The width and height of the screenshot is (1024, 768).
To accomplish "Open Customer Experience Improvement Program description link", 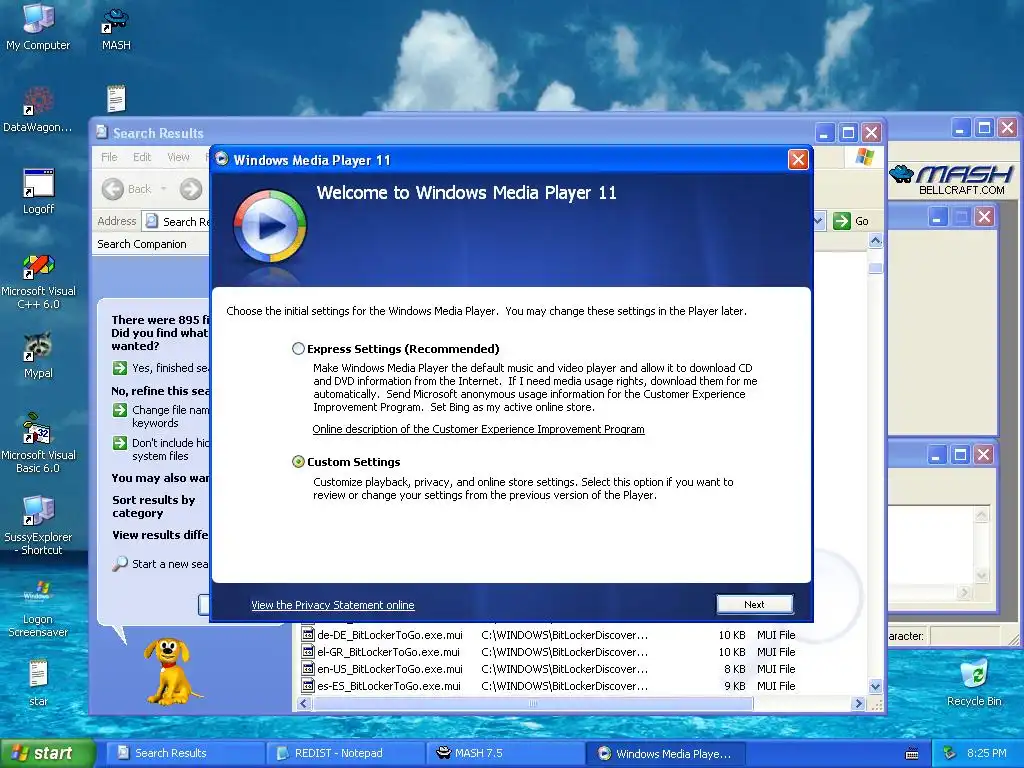I will pos(478,429).
